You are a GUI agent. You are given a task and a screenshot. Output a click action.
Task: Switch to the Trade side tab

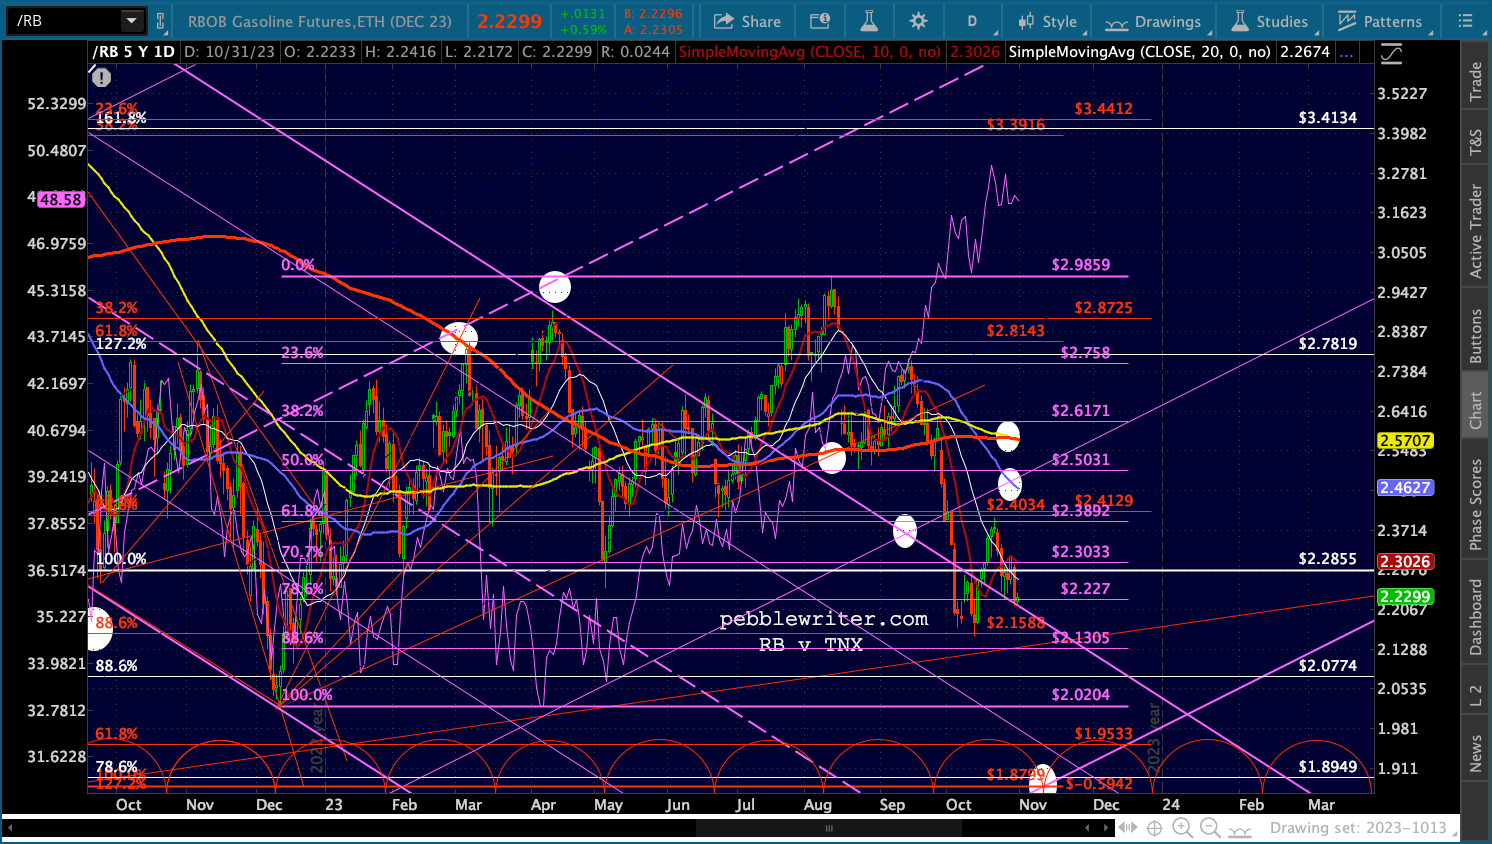(x=1475, y=82)
